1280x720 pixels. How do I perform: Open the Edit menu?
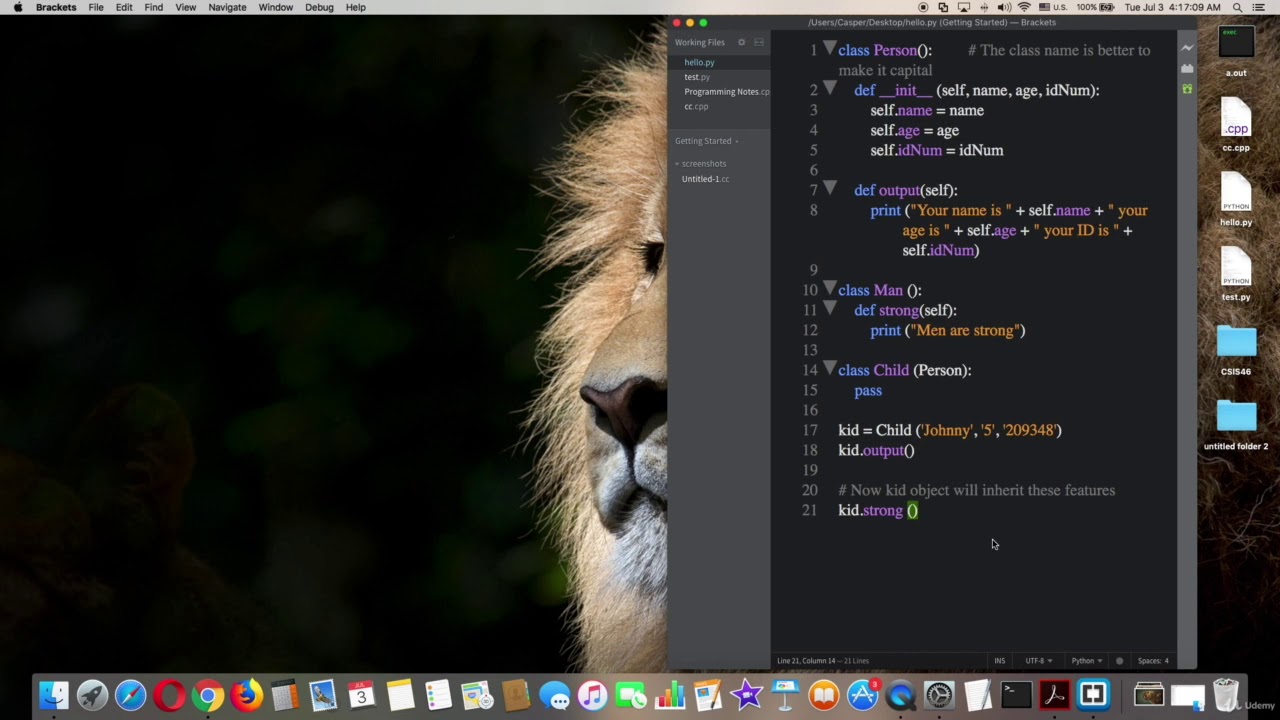(x=124, y=7)
